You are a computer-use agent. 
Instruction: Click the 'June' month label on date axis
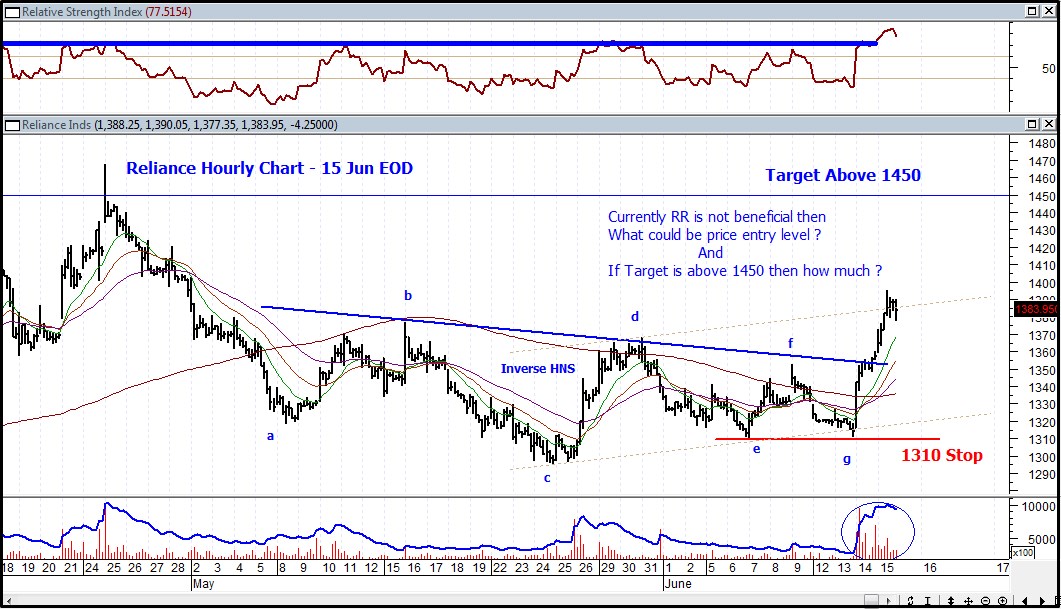pyautogui.click(x=677, y=583)
